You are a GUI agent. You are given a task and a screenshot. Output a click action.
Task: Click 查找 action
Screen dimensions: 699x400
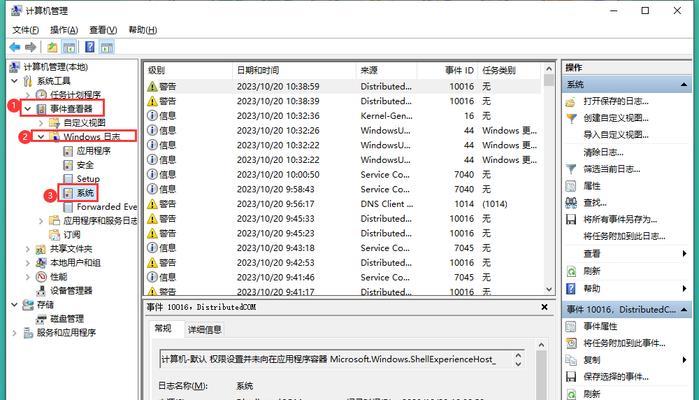point(595,203)
